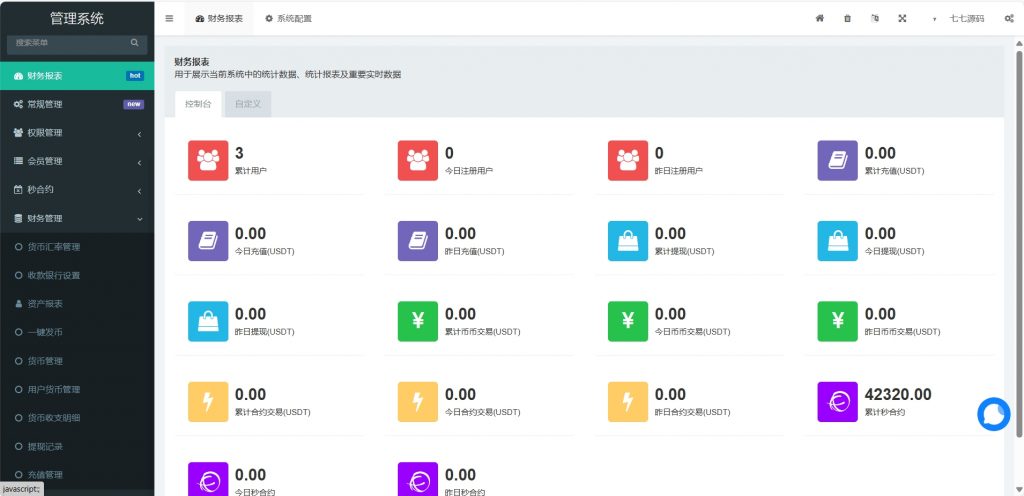Open 货币收支明细 submenu item

pos(77,418)
